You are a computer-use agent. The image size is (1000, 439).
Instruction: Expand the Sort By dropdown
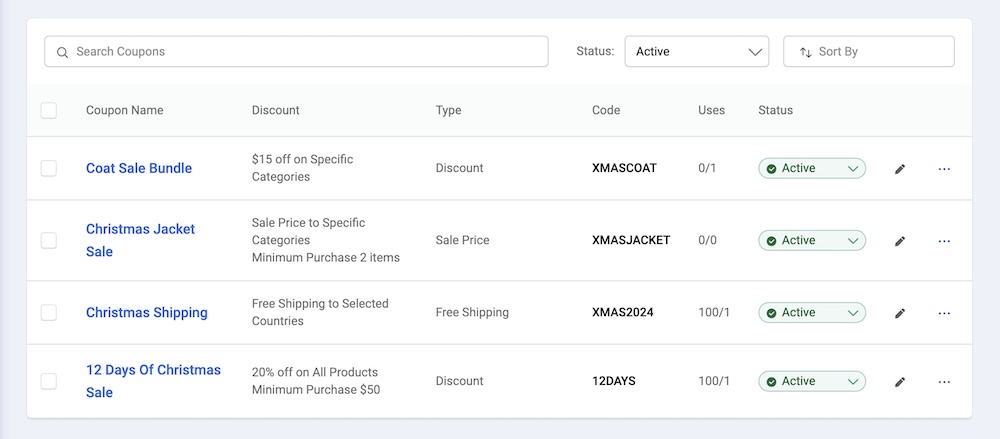[x=868, y=52]
